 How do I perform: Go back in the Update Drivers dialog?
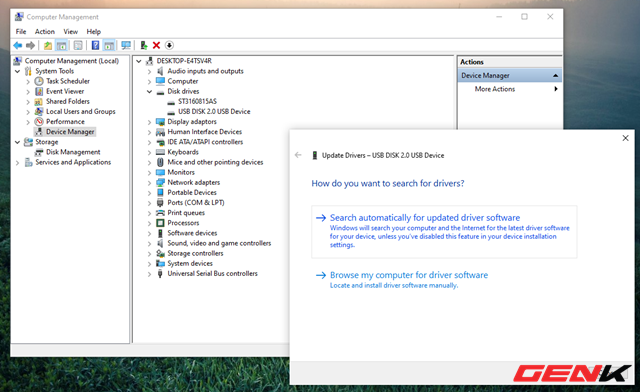(298, 155)
